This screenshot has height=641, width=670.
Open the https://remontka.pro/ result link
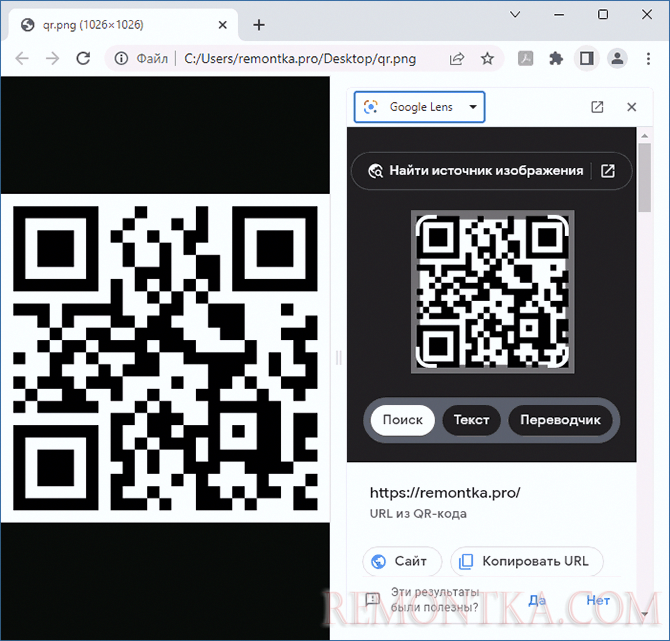pos(445,493)
